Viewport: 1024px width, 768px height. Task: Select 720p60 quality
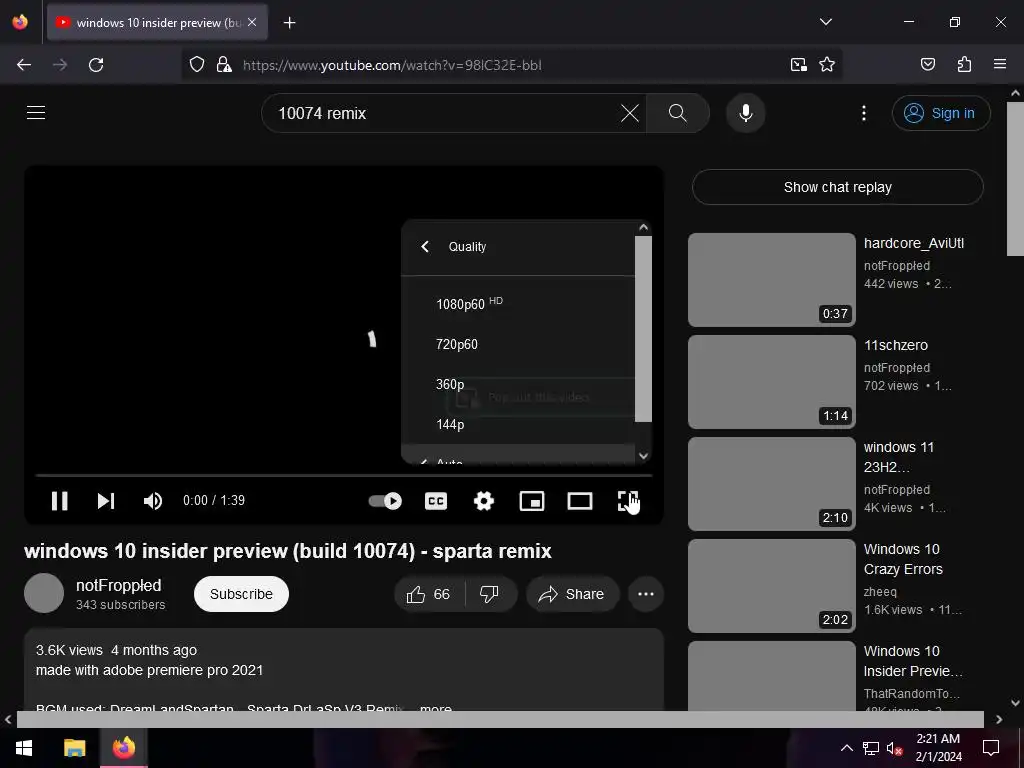(x=518, y=344)
